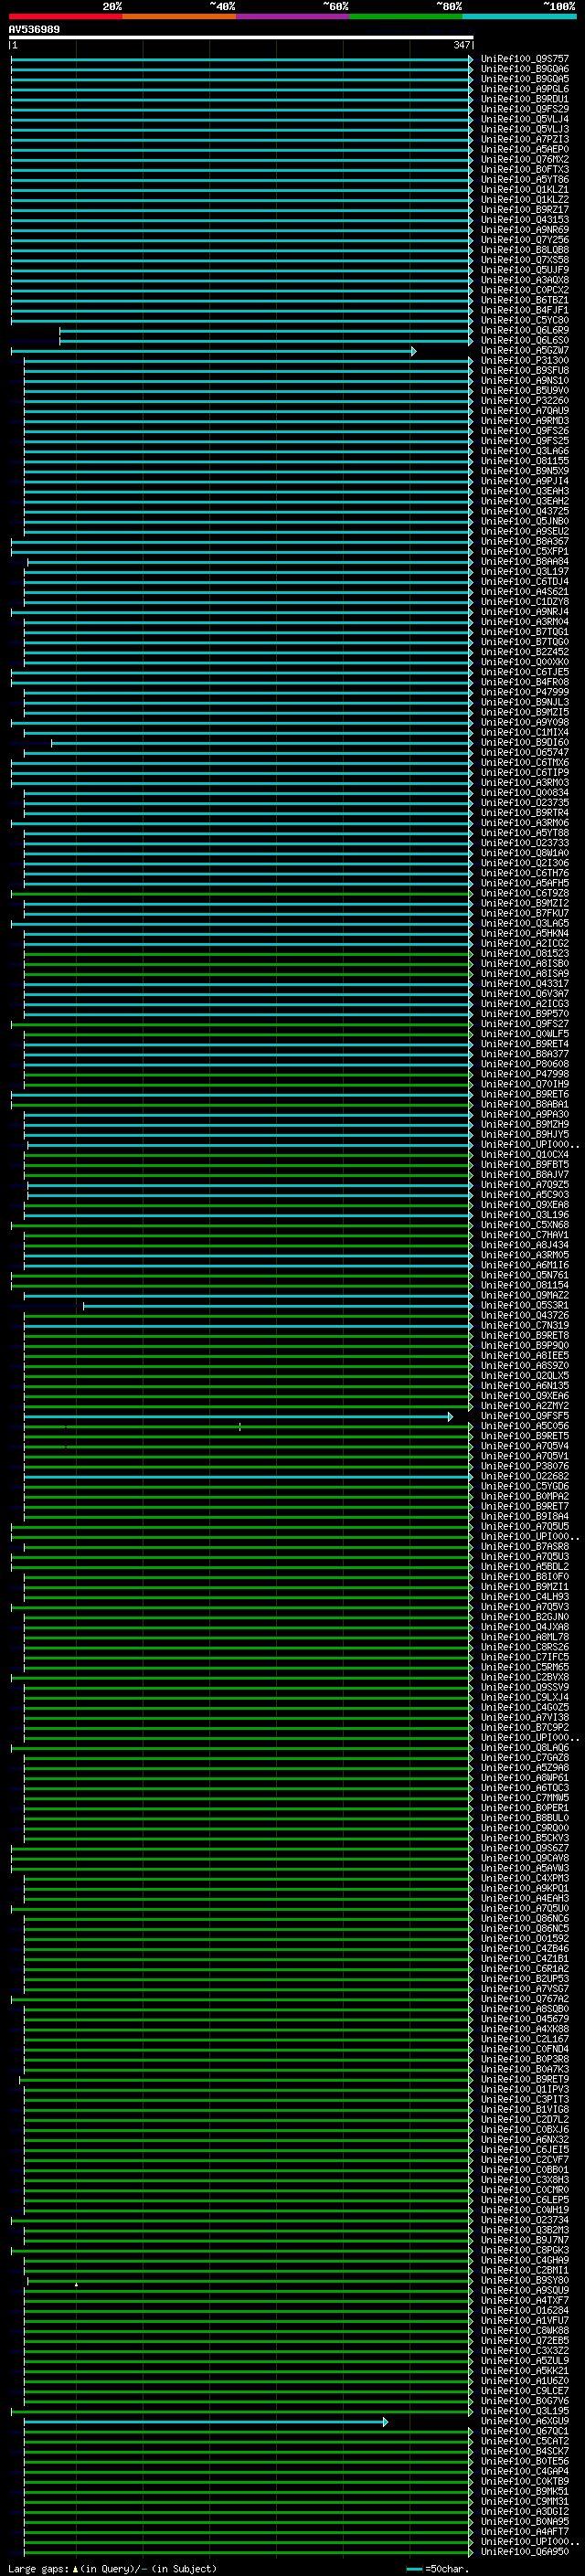Click the arrowhead ending the UniRef100_Q9FSF5 alignment
The image size is (585, 2576).
pyautogui.click(x=450, y=1417)
